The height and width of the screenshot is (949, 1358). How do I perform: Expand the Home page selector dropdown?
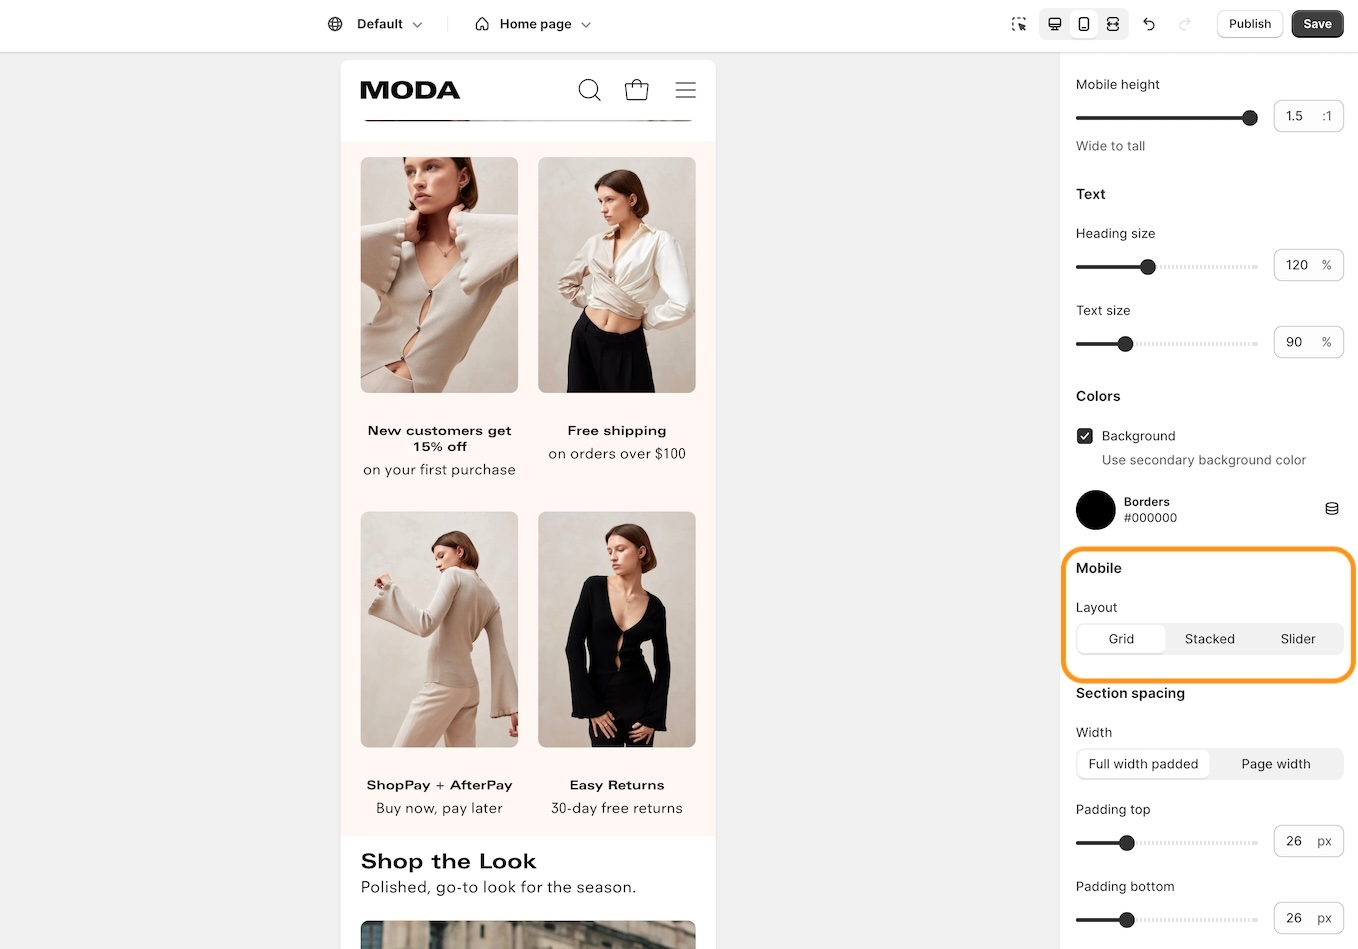coord(533,24)
